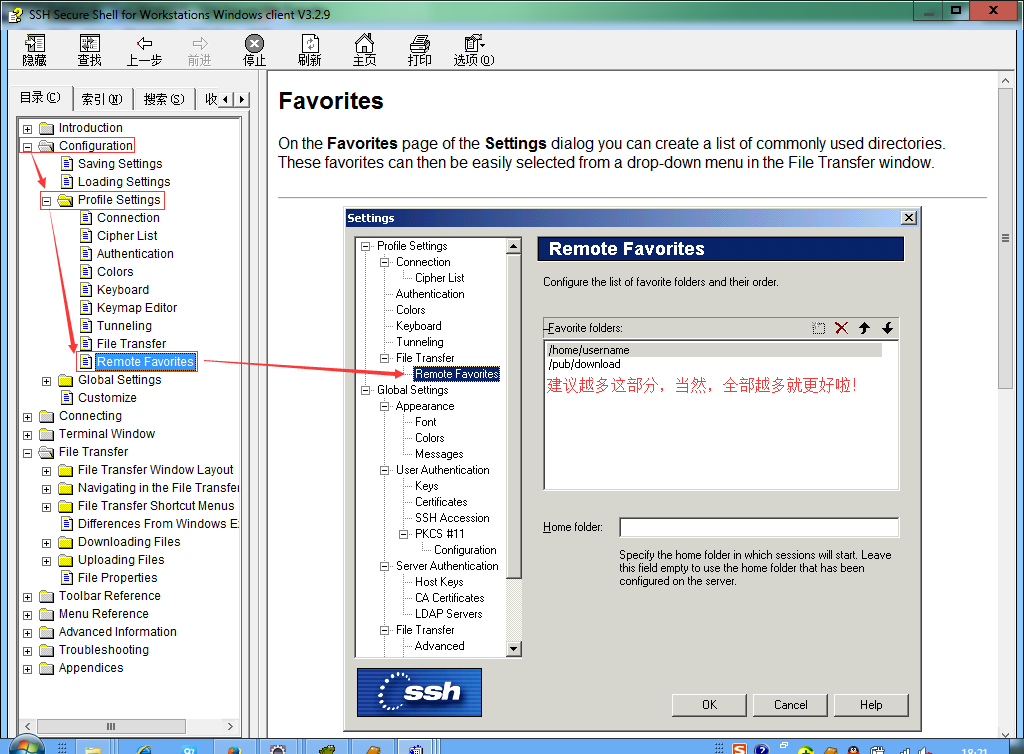Click the red X delete favorite icon

(x=842, y=328)
